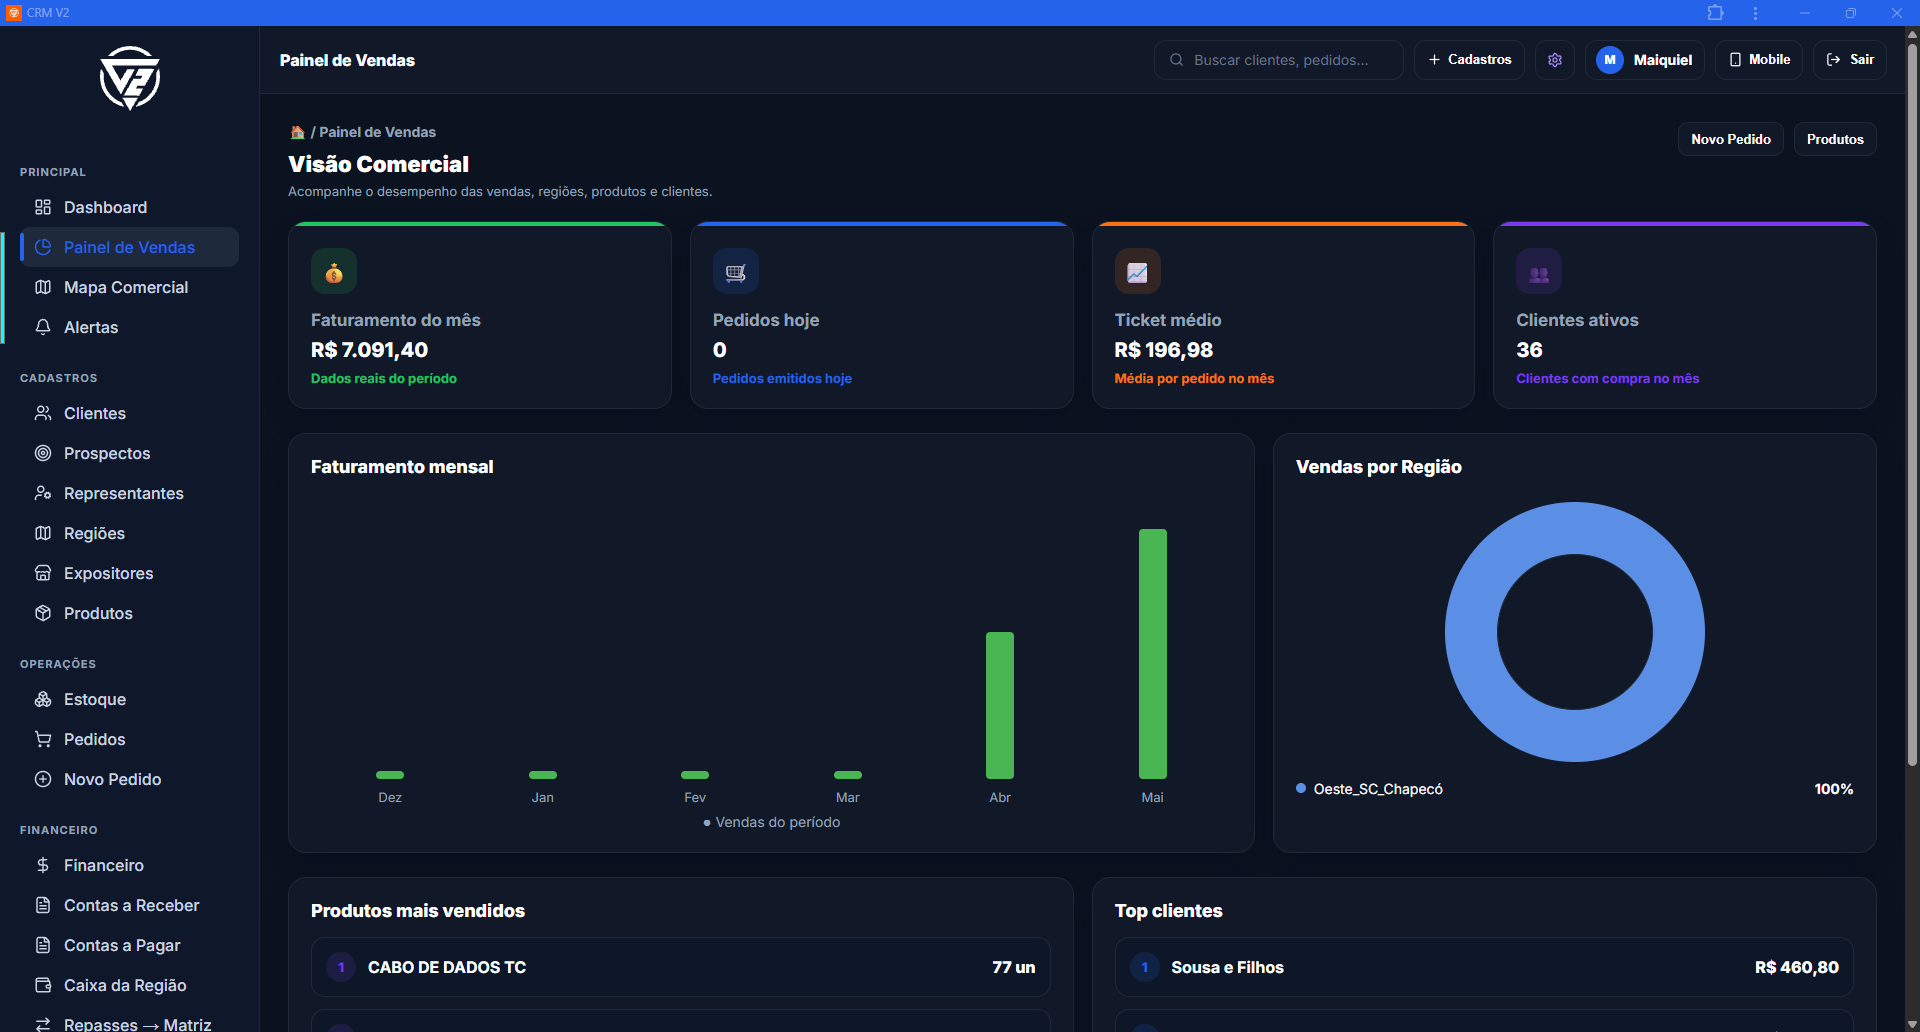Click the search clientes, pedidos field

click(1279, 60)
